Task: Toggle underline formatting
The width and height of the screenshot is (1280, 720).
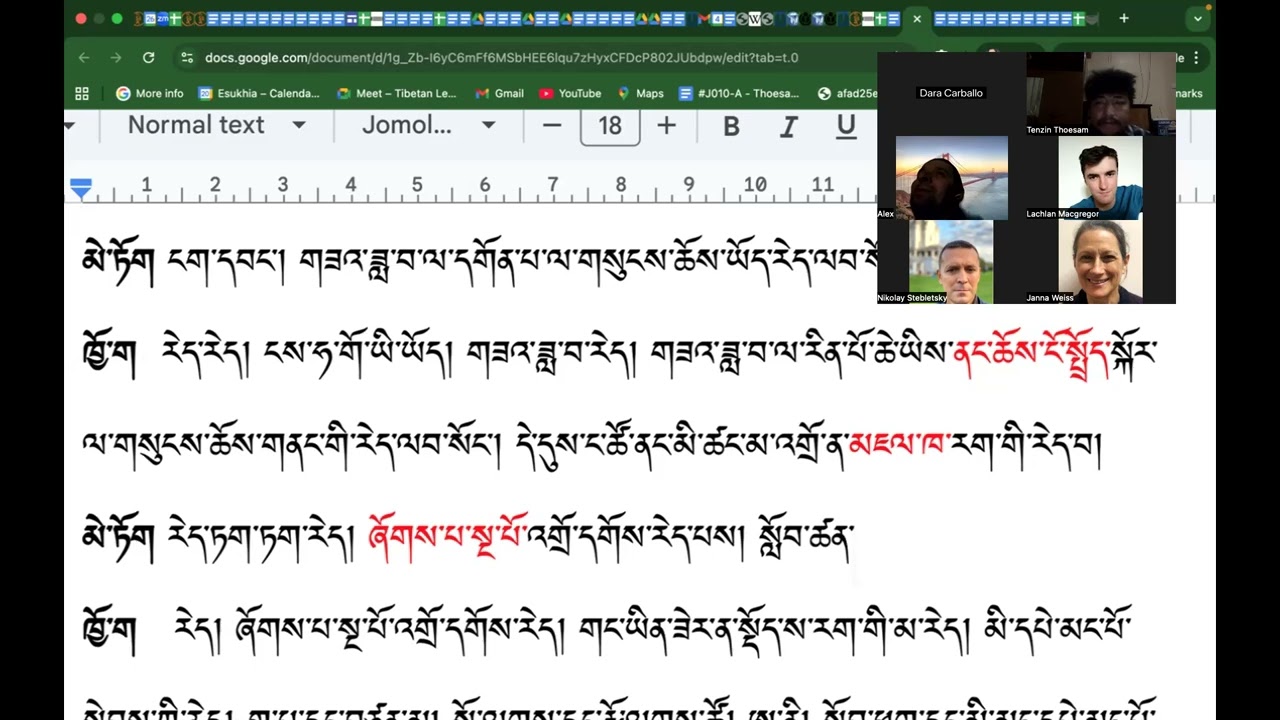Action: (x=846, y=126)
